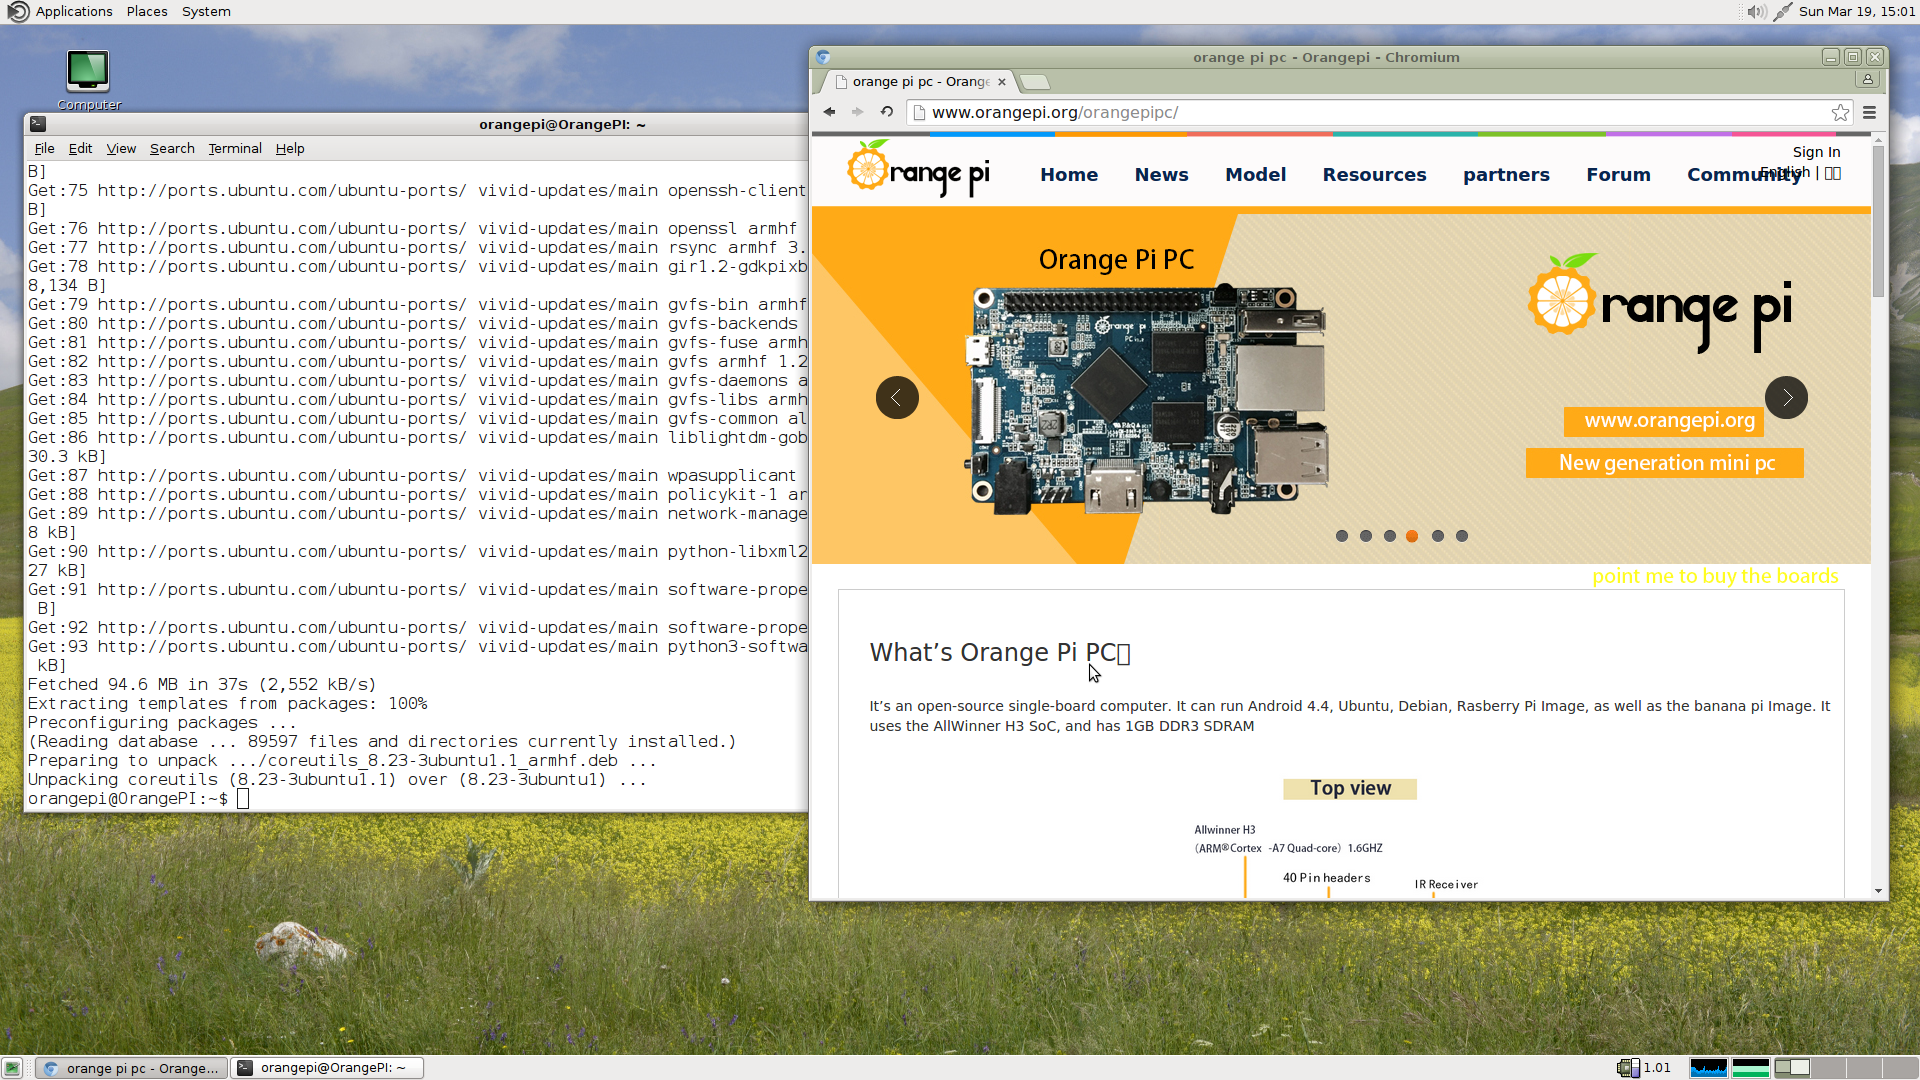Click the CPU load monitor icon

(1628, 1068)
